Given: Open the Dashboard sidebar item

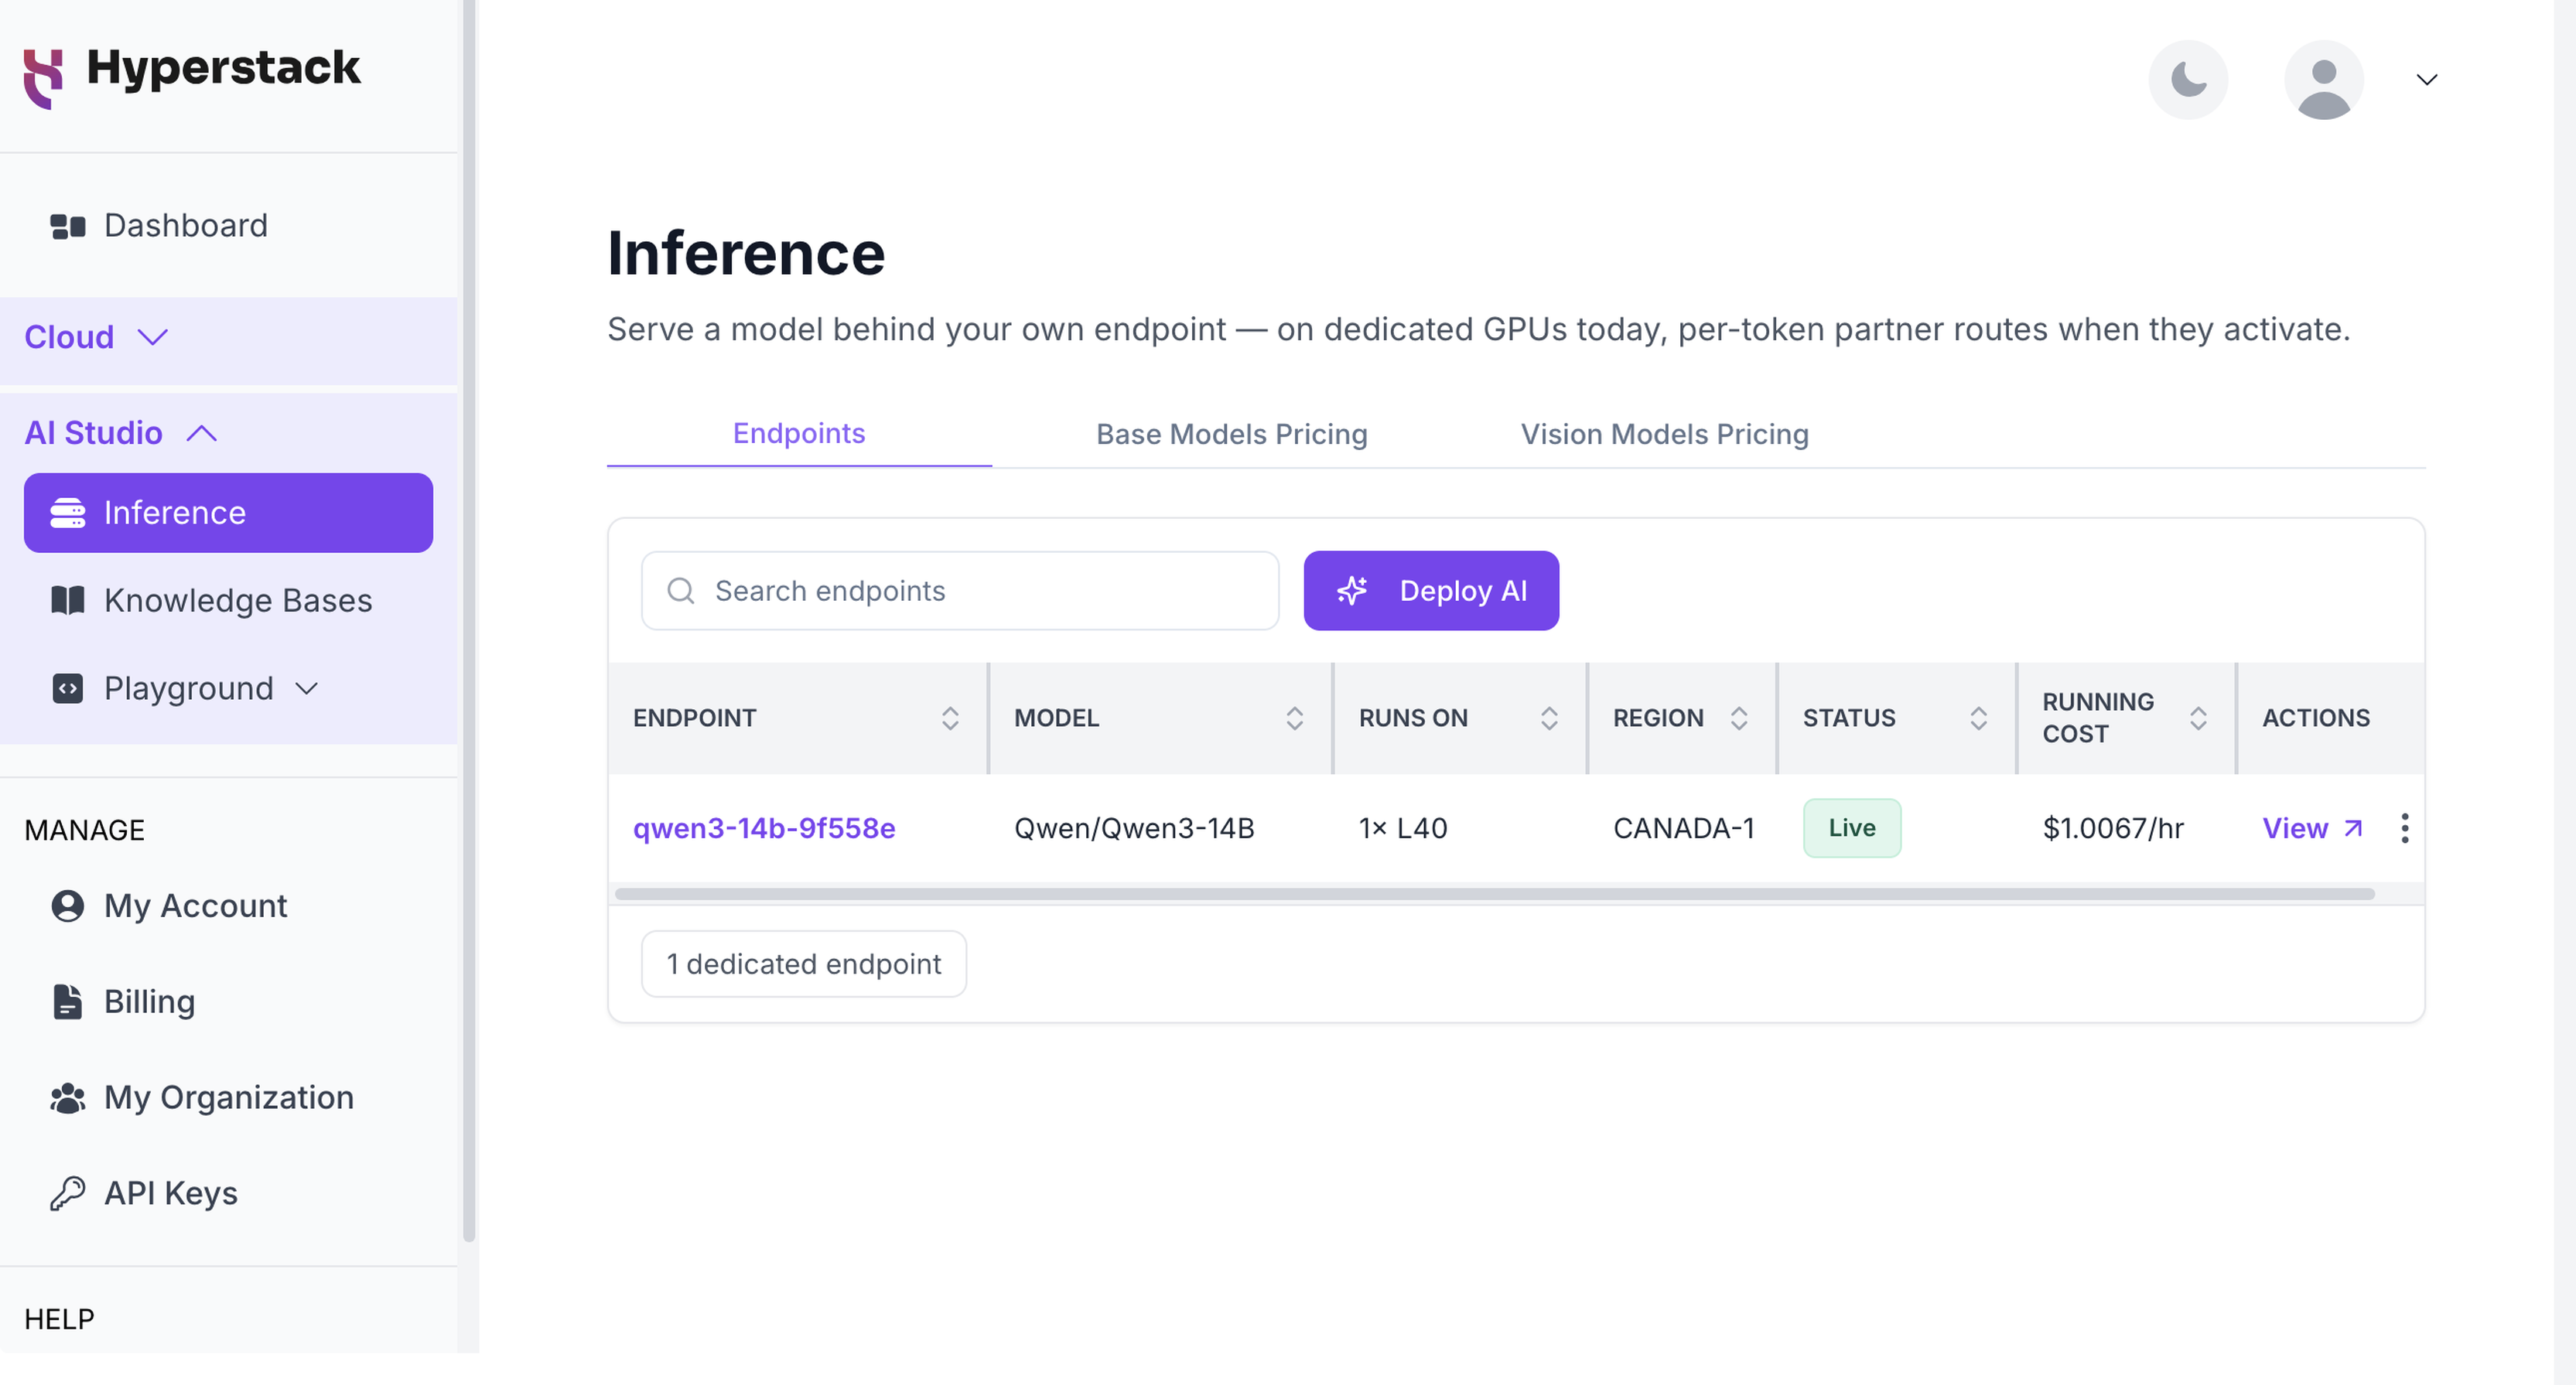Looking at the screenshot, I should point(229,226).
